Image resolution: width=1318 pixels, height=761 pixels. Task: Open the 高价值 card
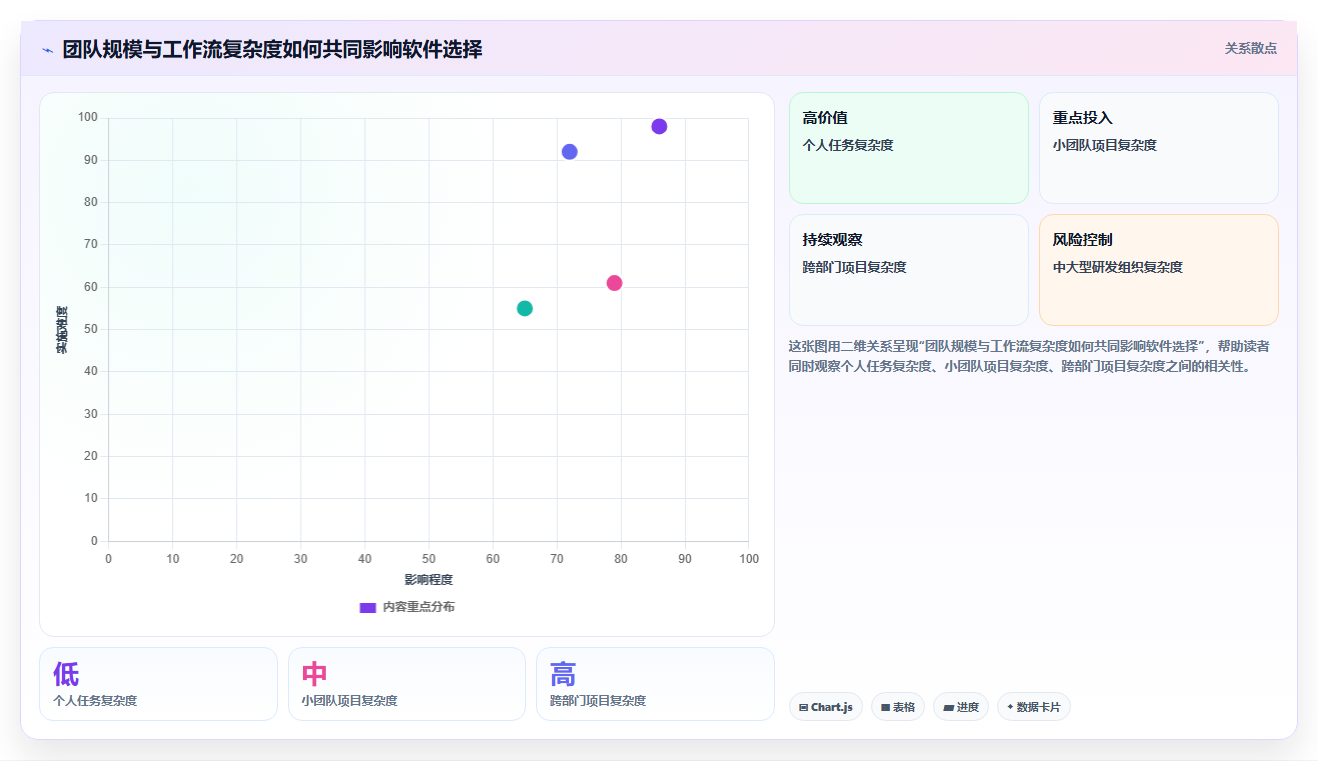(x=909, y=148)
